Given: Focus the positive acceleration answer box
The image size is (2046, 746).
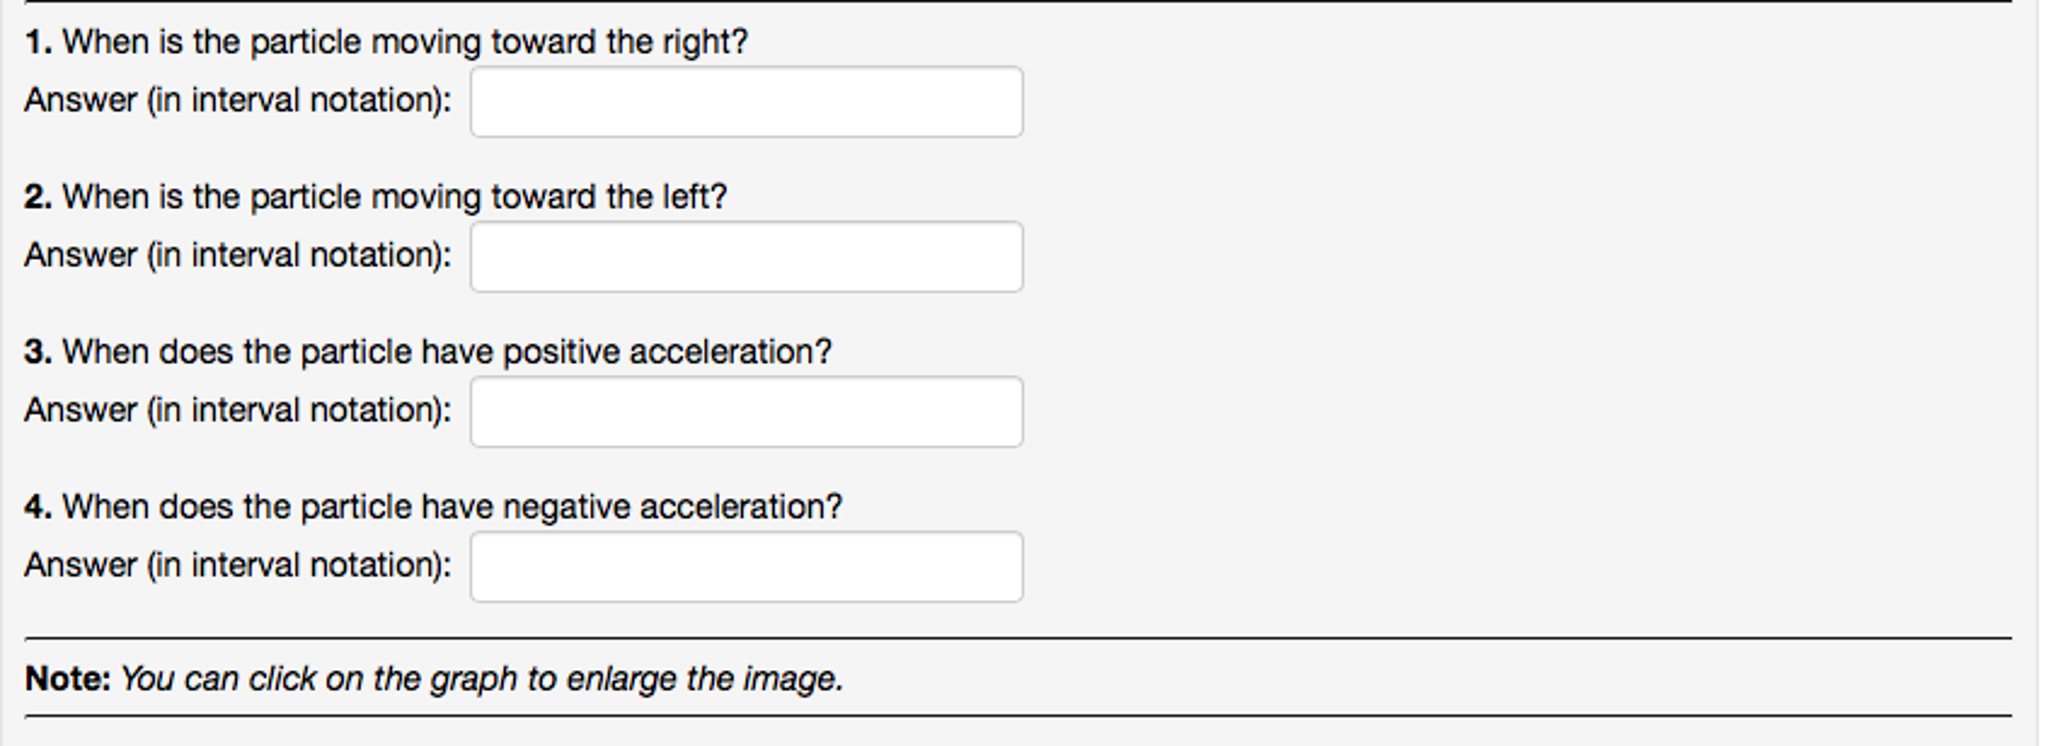Looking at the screenshot, I should (x=746, y=412).
